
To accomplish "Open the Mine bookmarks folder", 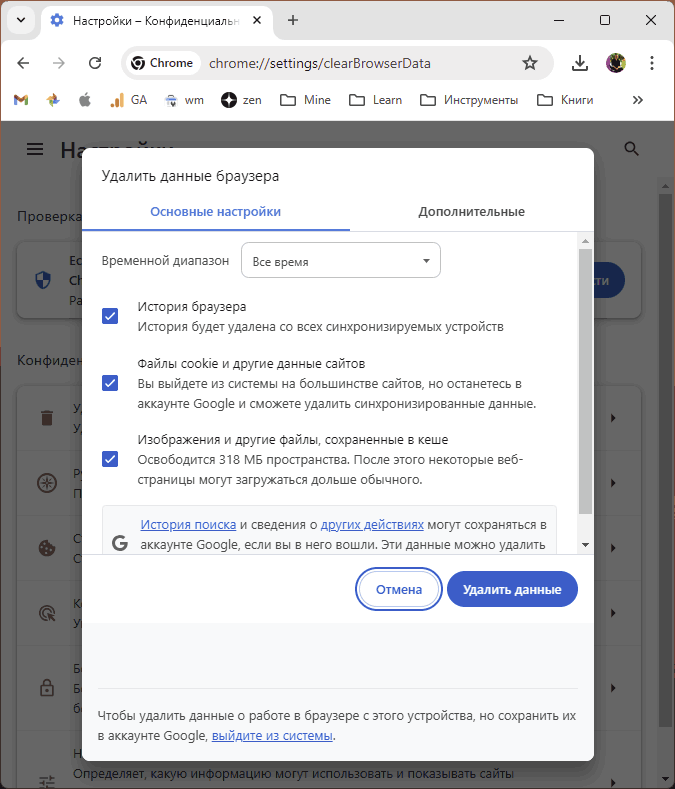I will pos(306,100).
